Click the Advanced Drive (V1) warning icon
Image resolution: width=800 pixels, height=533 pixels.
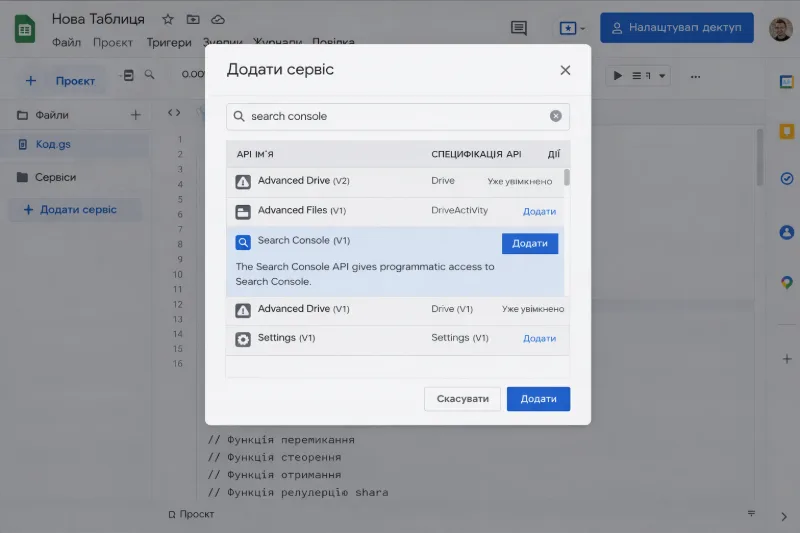pos(243,310)
